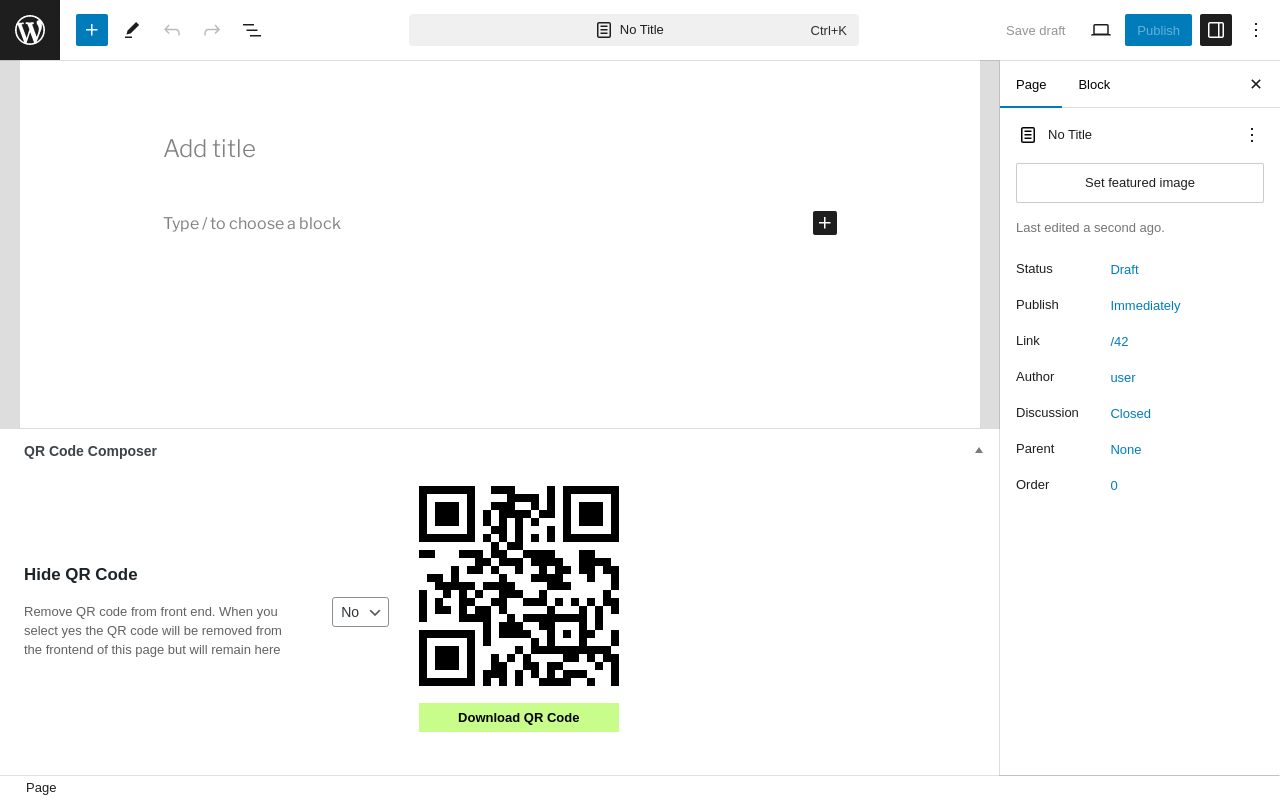The height and width of the screenshot is (800, 1280).
Task: Open the Options three-dot menu in top bar
Action: pos(1256,30)
